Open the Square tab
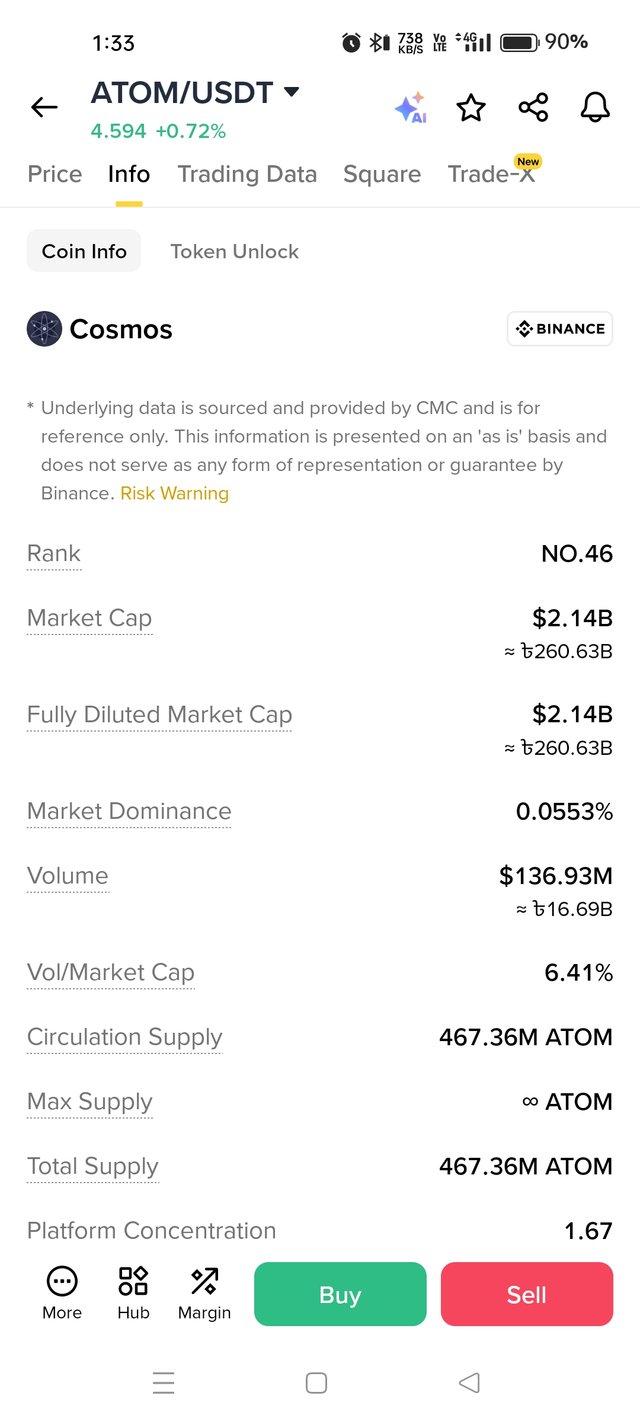 (382, 174)
